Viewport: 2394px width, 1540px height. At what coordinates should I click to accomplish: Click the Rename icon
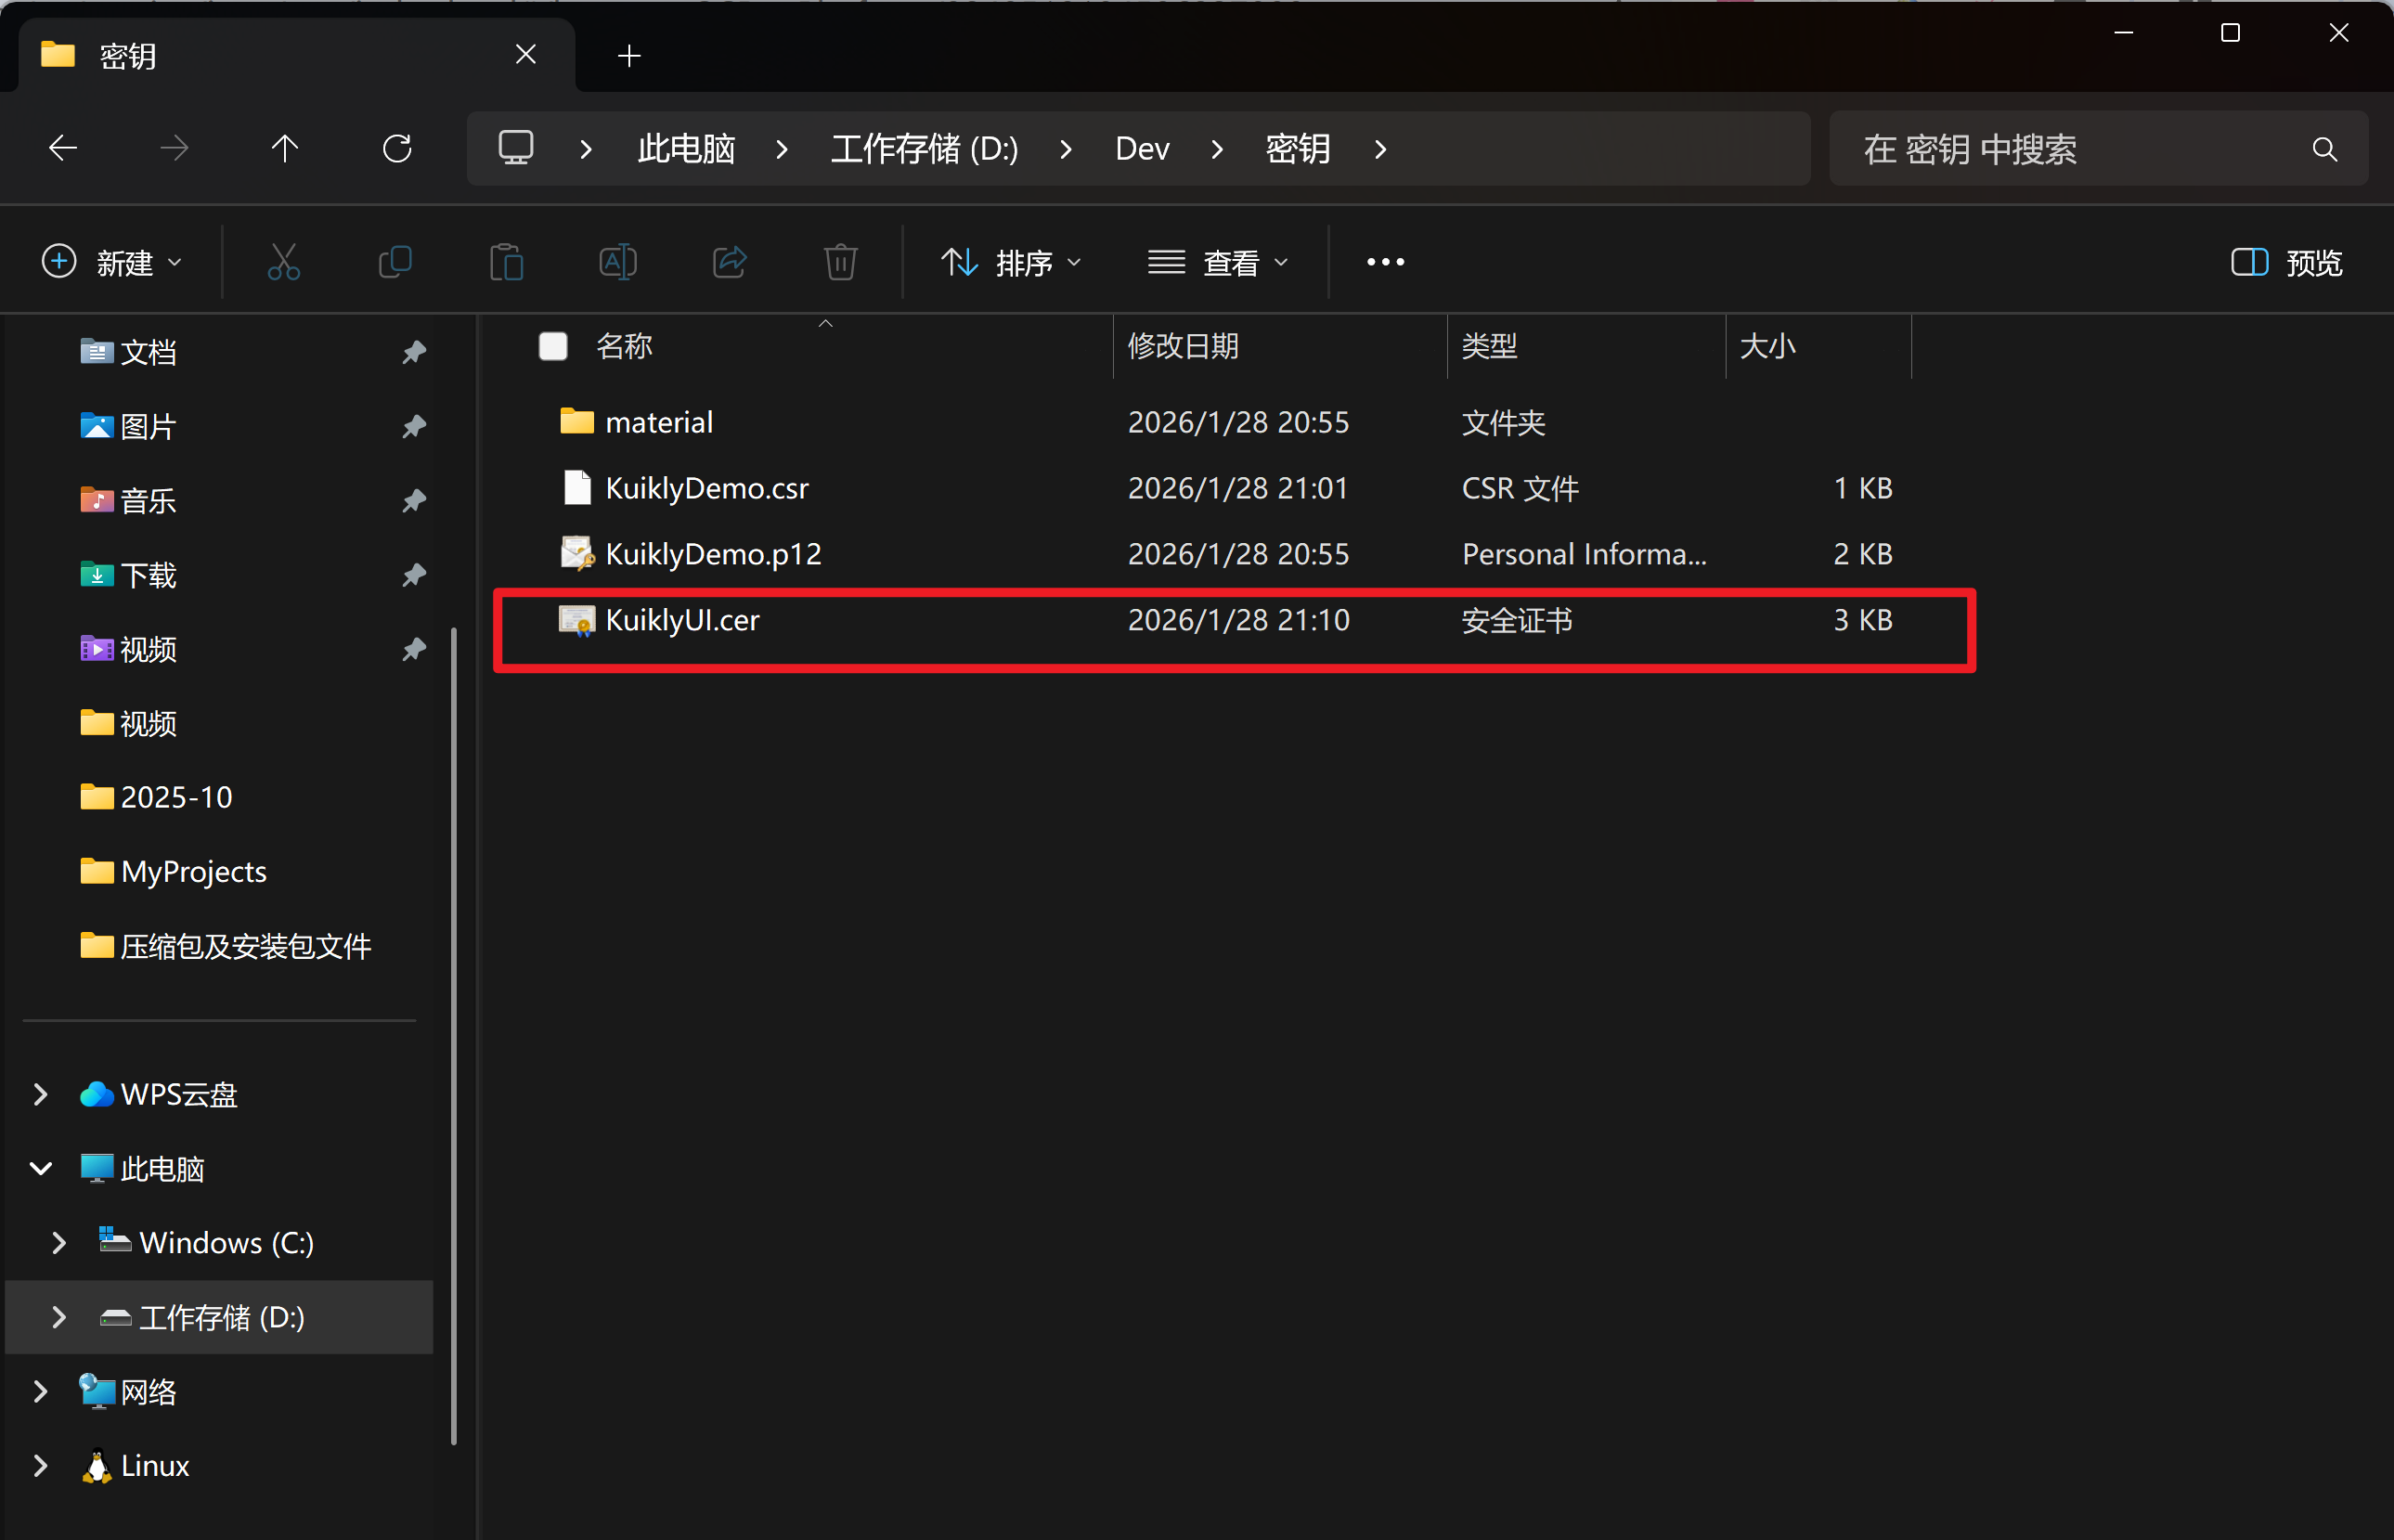pos(617,262)
